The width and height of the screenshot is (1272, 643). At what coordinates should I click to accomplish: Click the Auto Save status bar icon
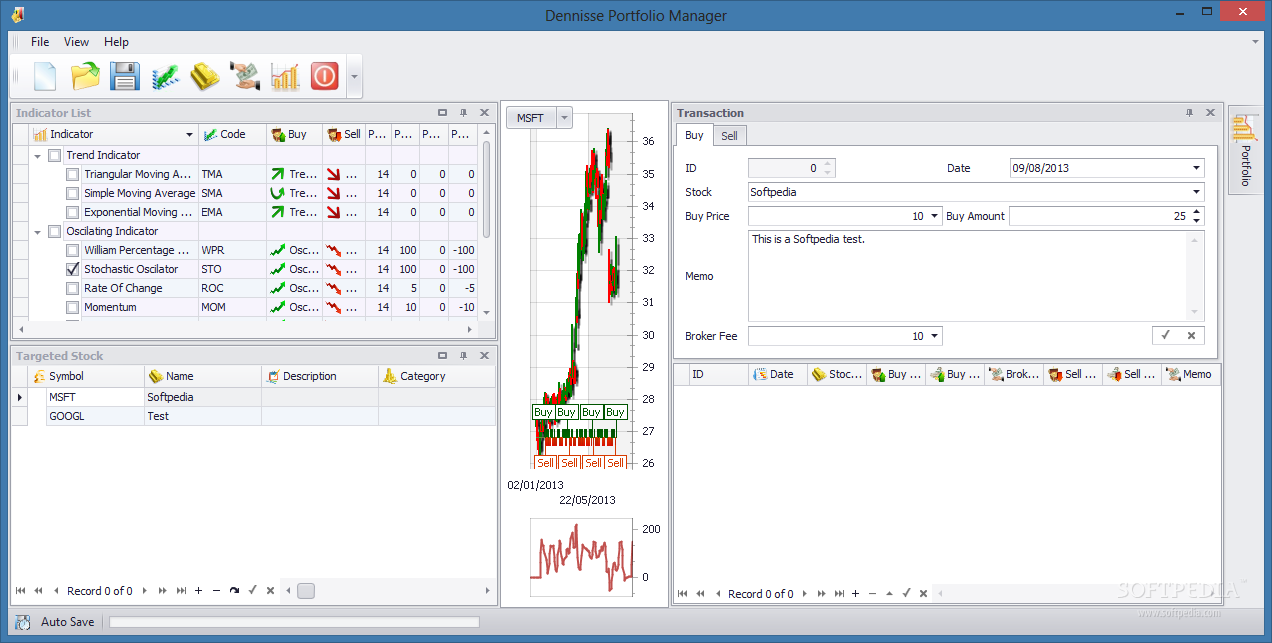point(23,622)
